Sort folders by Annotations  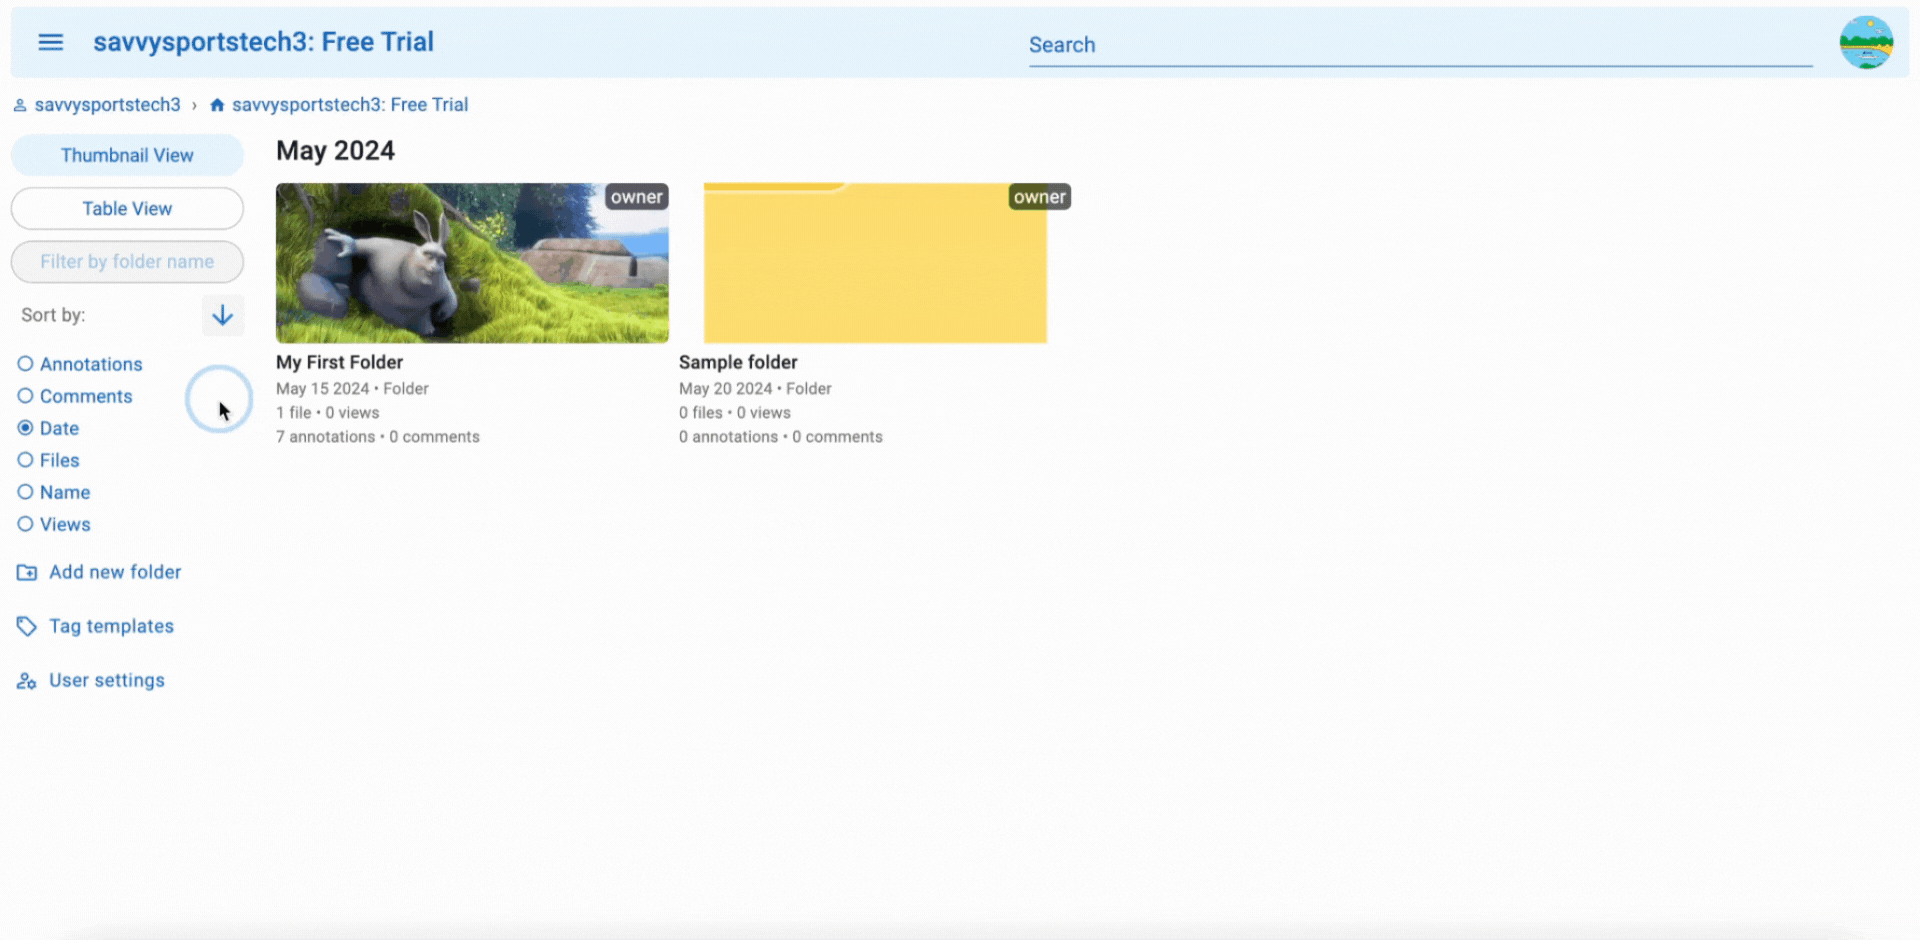[80, 364]
